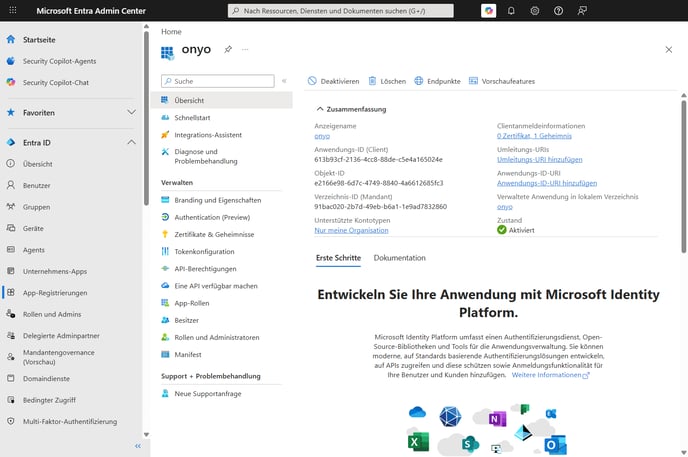Click the Besitzer owners icon

click(x=165, y=320)
